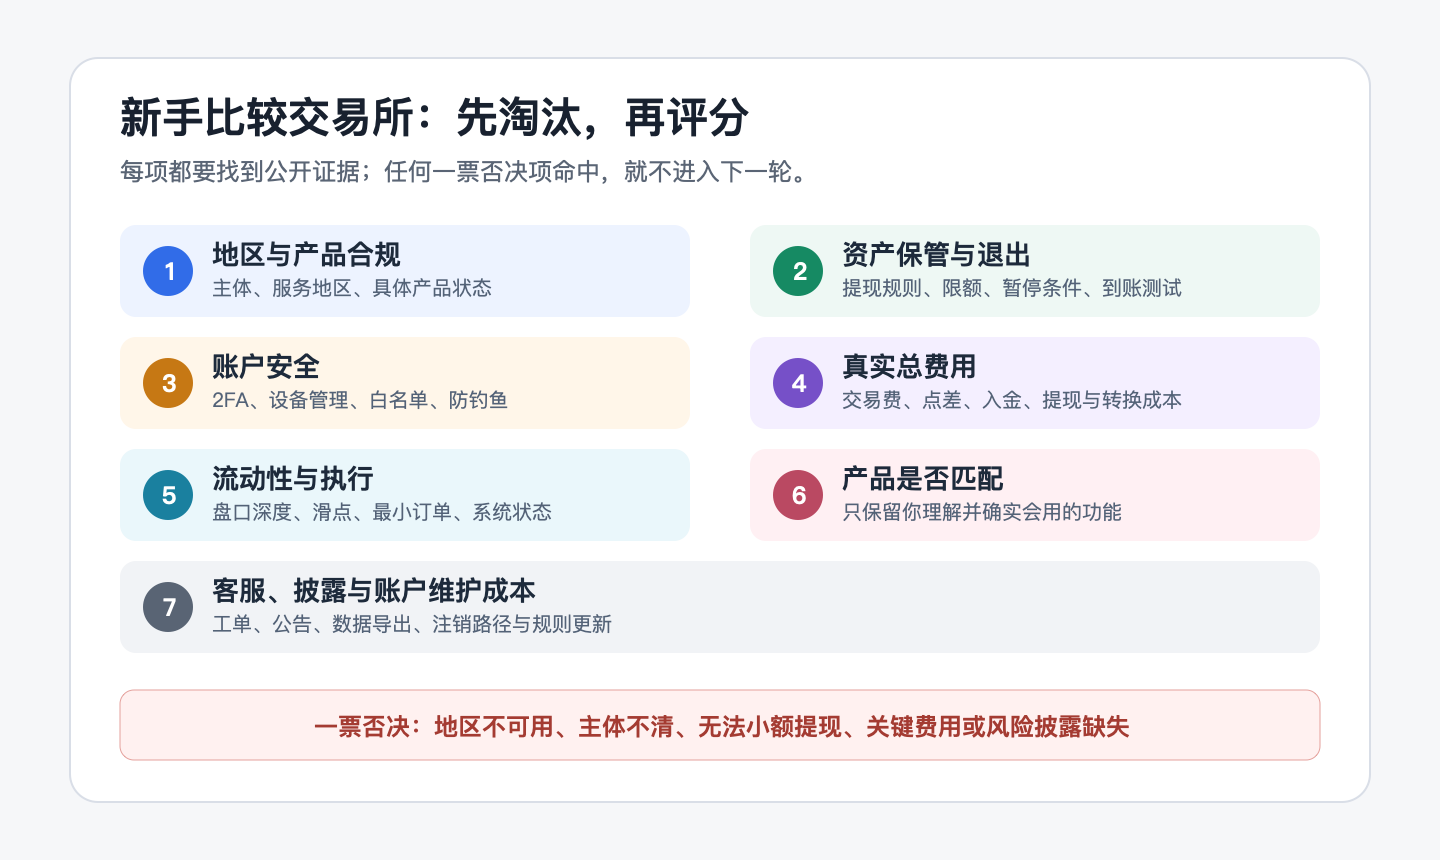Click the red 一票否决 warning banner

click(720, 725)
